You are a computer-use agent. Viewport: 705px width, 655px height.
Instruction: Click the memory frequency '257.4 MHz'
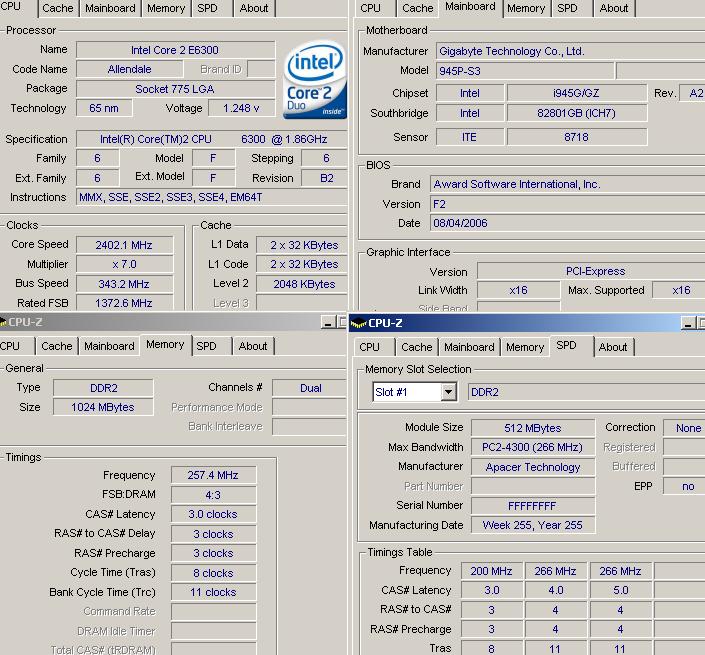[214, 475]
